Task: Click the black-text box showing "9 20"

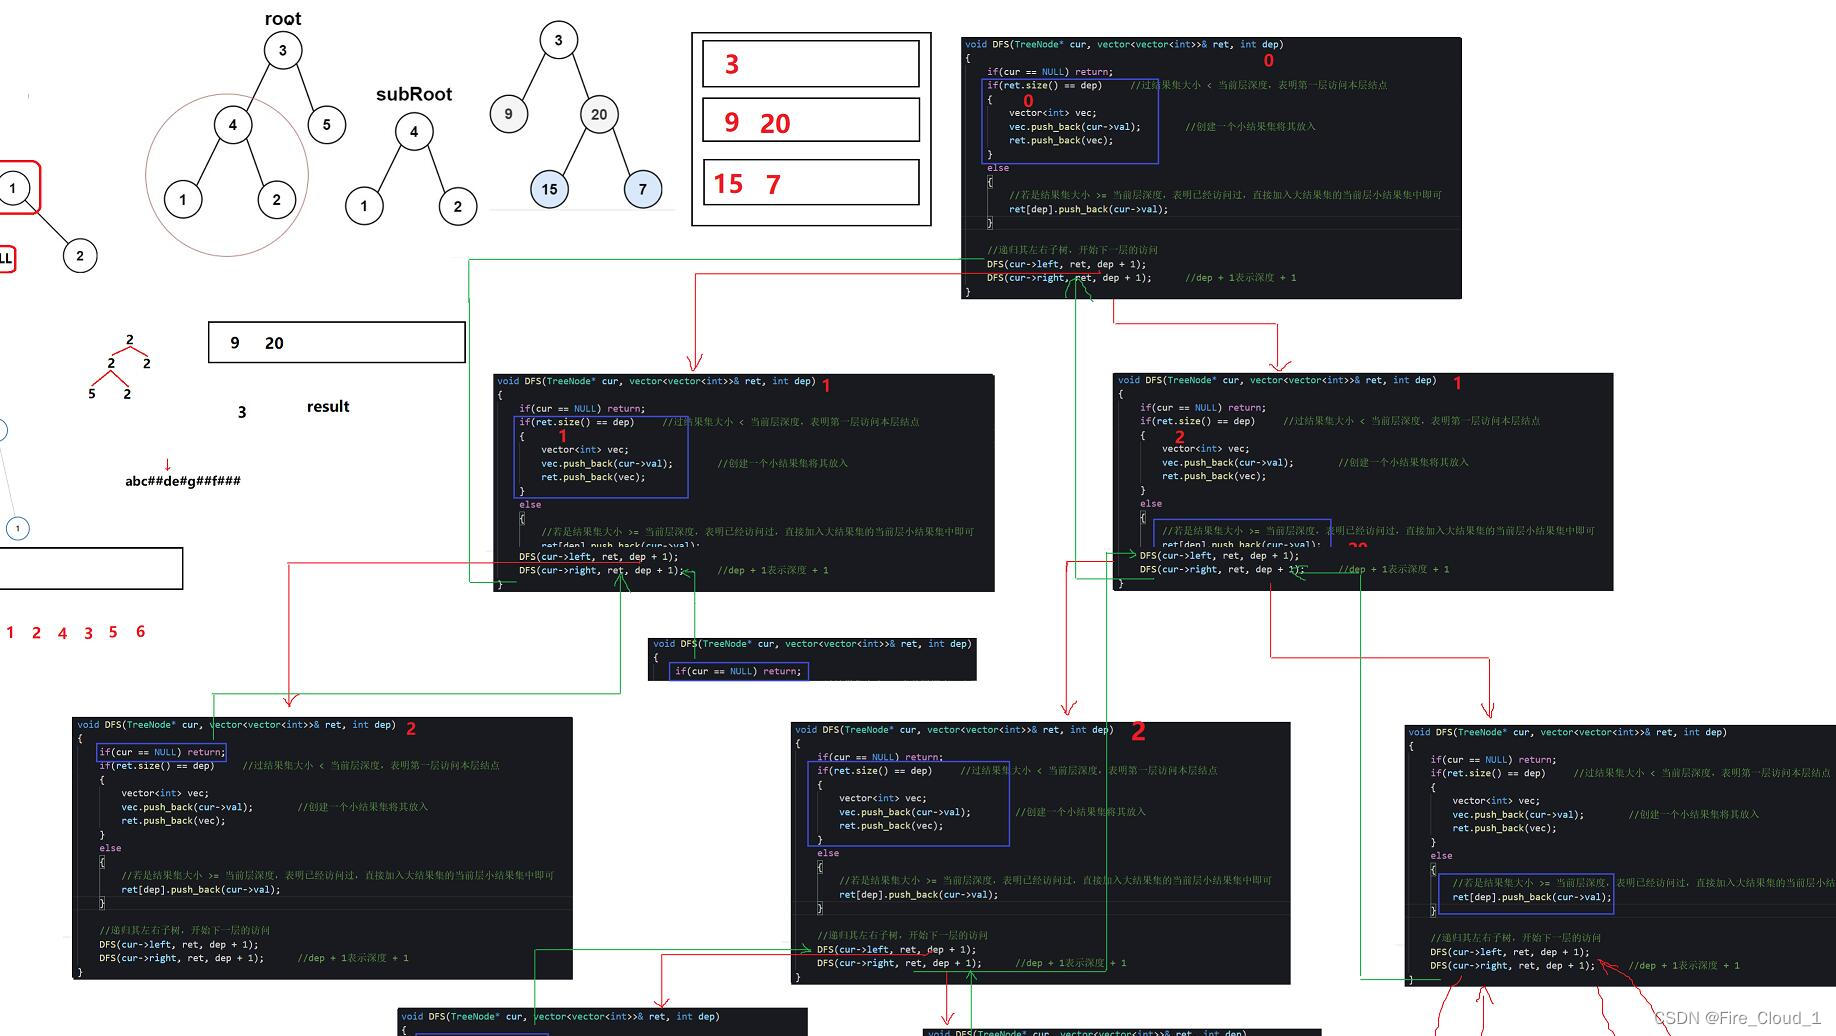Action: [337, 342]
